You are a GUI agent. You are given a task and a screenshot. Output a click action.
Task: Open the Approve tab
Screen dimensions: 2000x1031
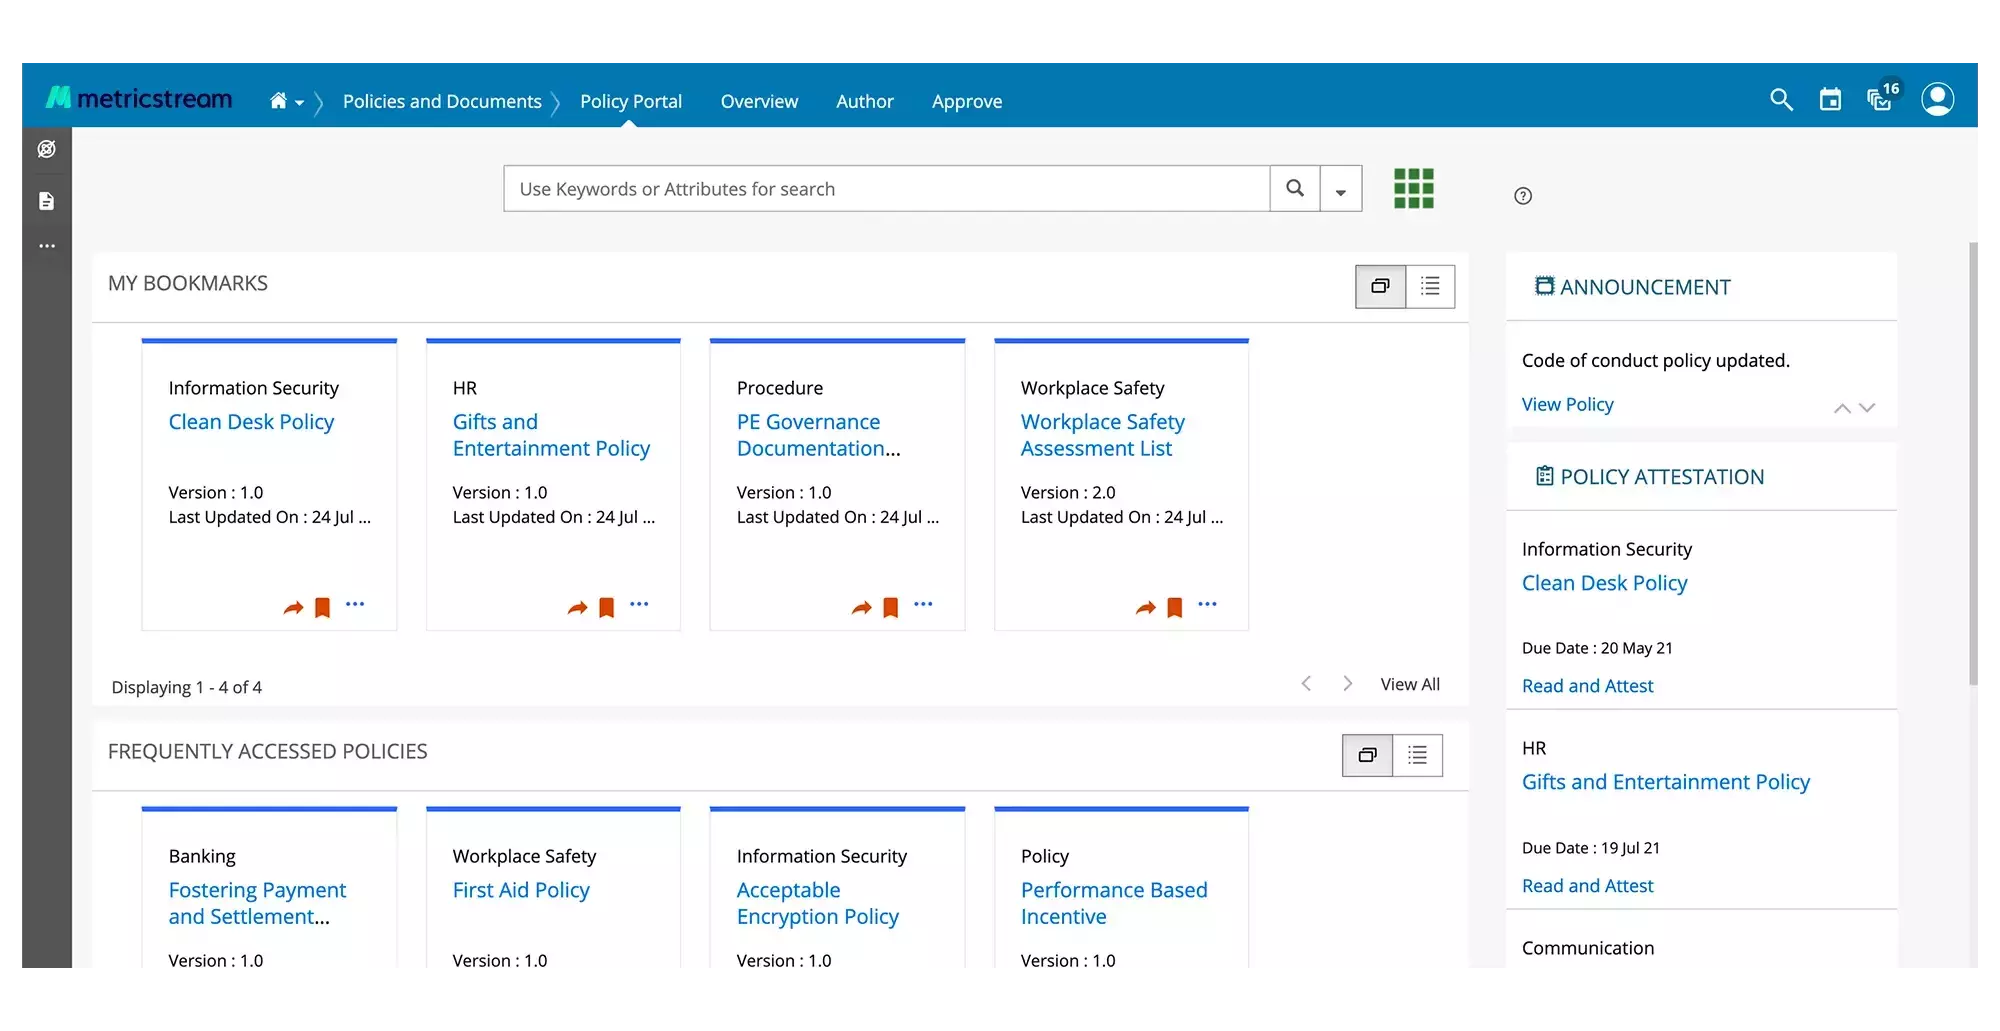pyautogui.click(x=967, y=101)
